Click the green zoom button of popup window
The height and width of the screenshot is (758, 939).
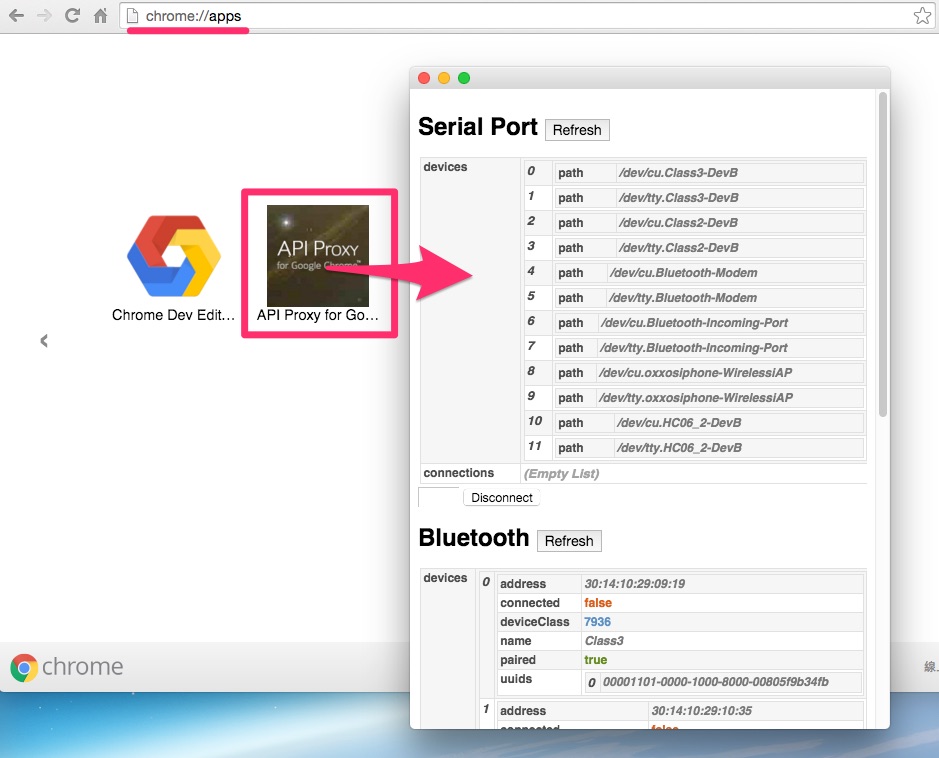[x=464, y=78]
